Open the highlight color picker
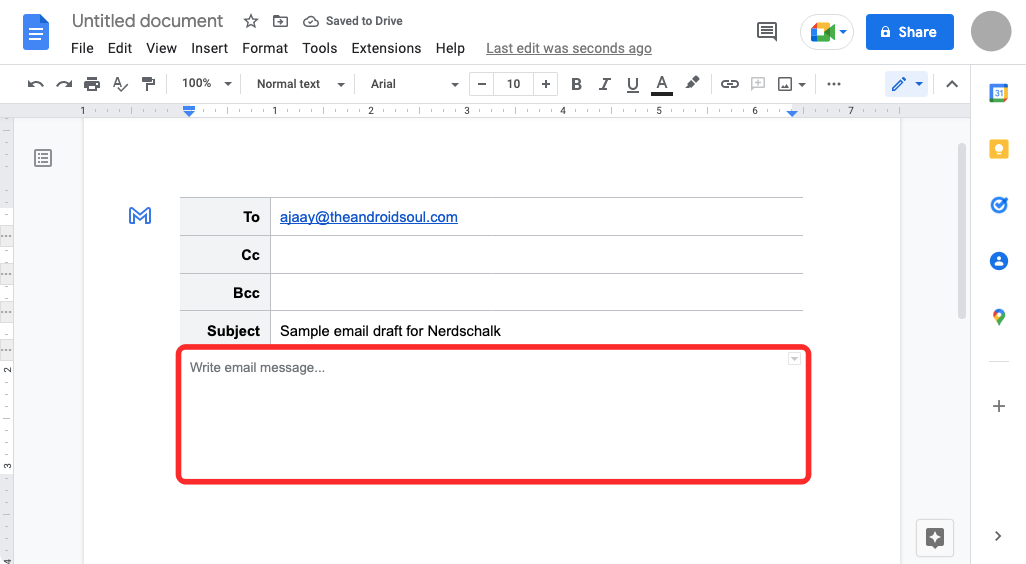Viewport: 1026px width, 564px height. 692,83
